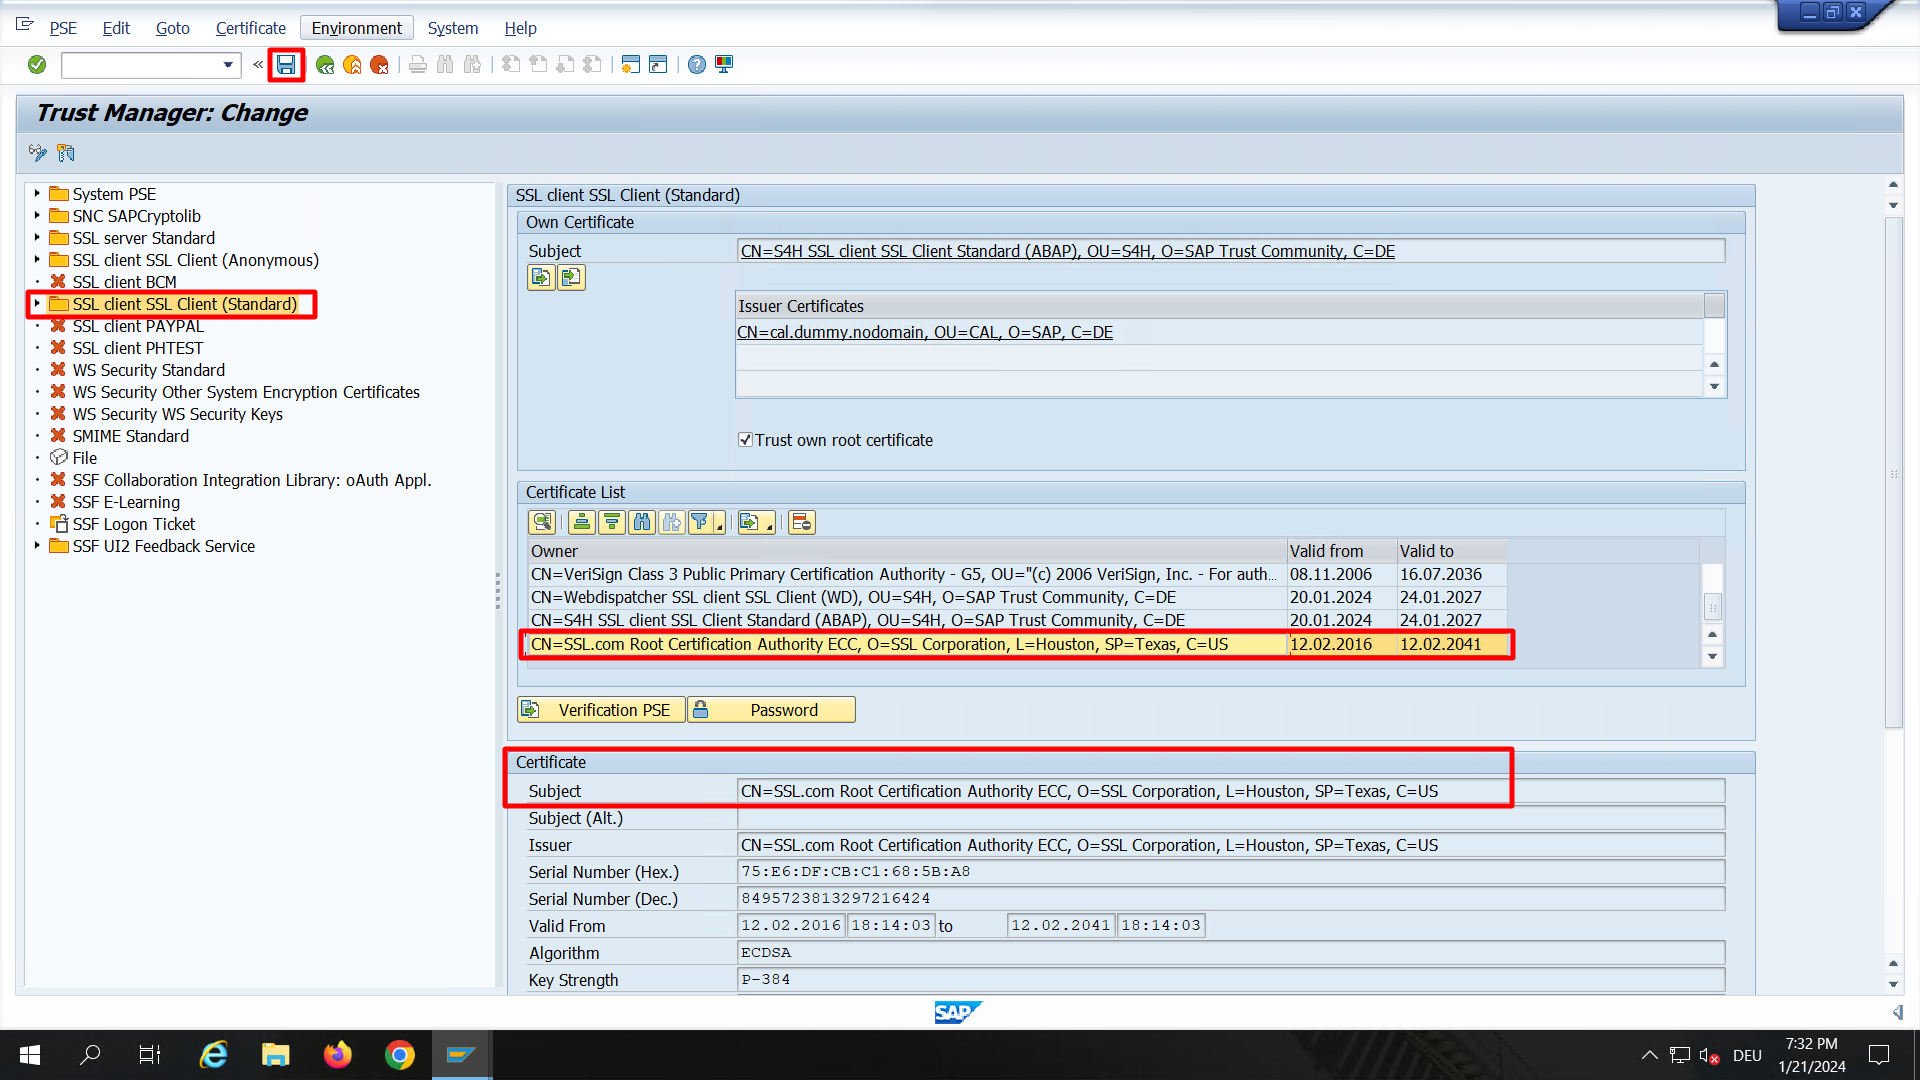This screenshot has height=1080, width=1920.
Task: Open the Certificate menu
Action: tap(250, 28)
